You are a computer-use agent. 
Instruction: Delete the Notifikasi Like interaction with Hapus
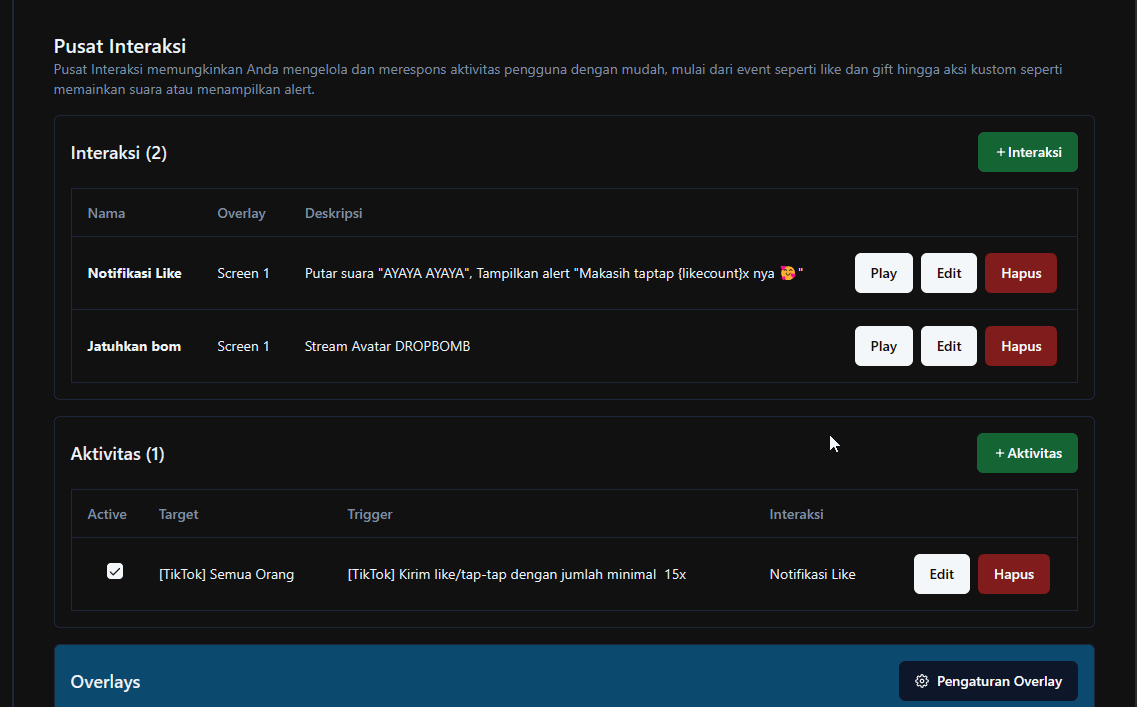click(x=1020, y=273)
